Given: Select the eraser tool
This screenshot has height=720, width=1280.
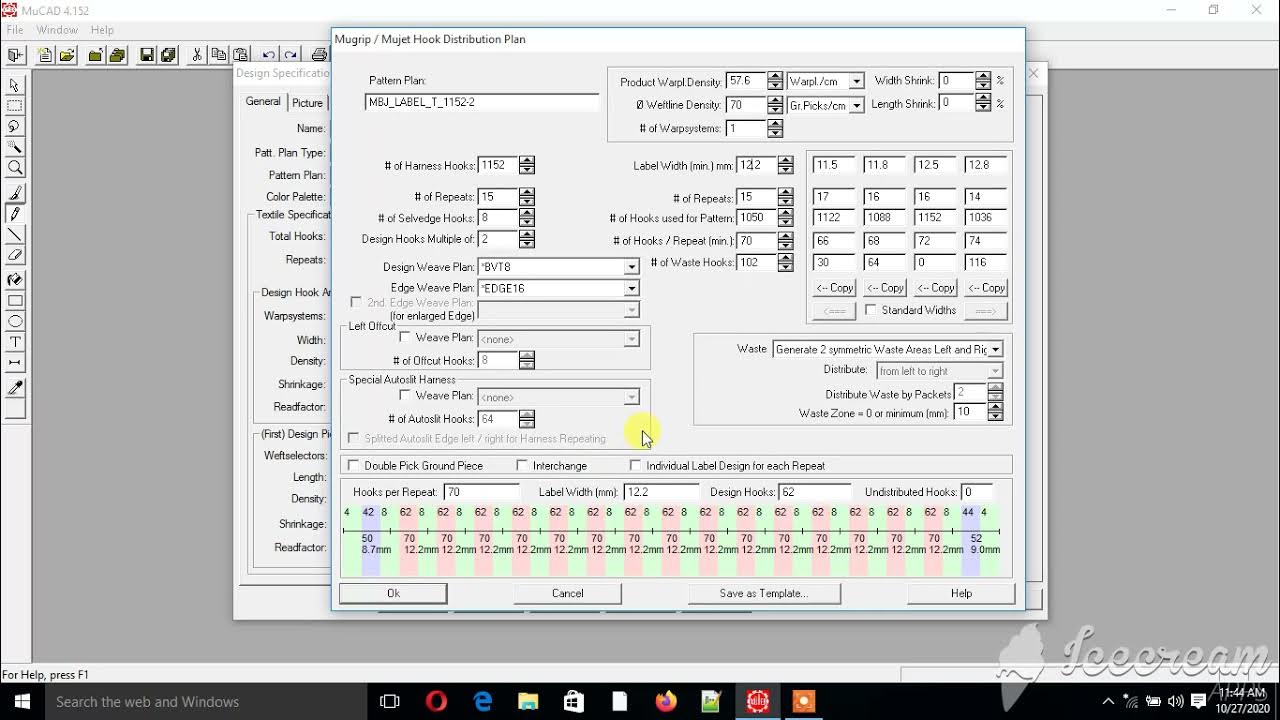Looking at the screenshot, I should click(15, 255).
